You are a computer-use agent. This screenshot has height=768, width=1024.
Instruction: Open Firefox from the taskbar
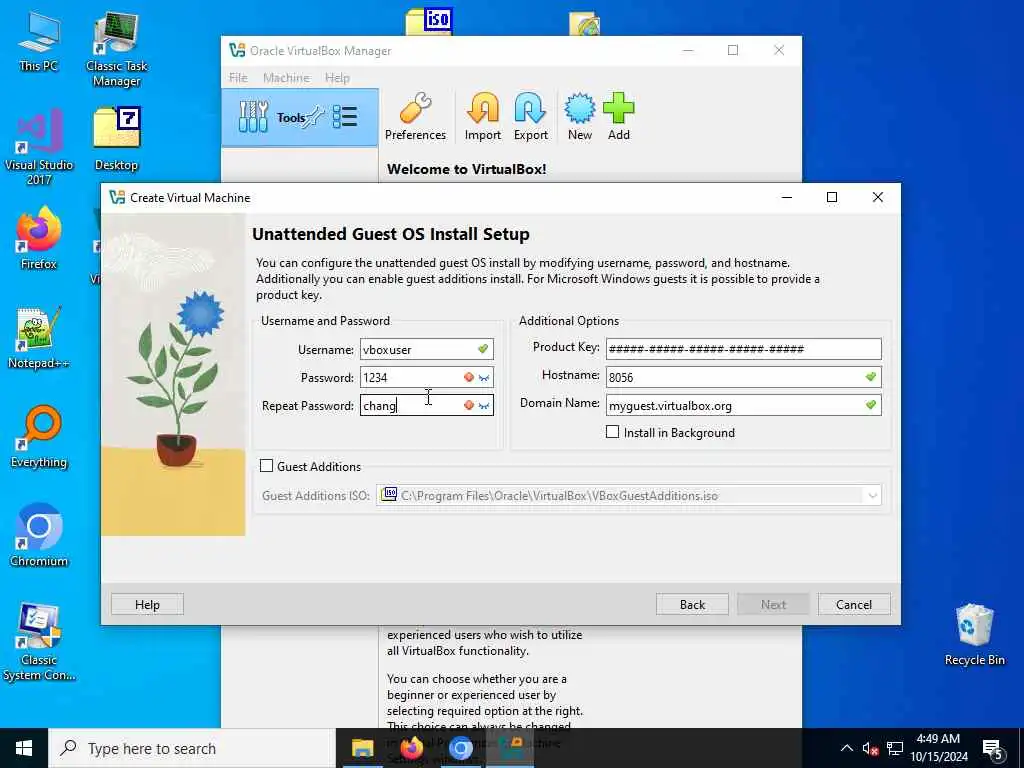pyautogui.click(x=411, y=748)
